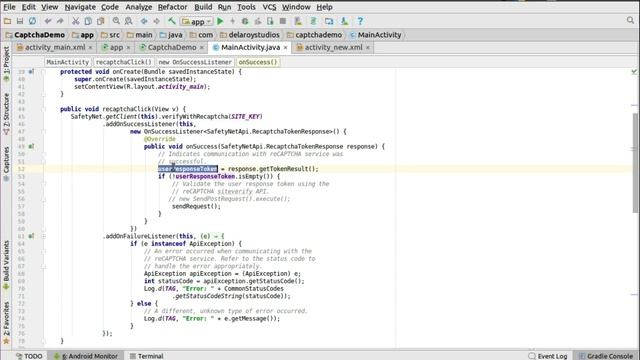Toggle the TODO tool window
The height and width of the screenshot is (360, 640).
[x=29, y=356]
